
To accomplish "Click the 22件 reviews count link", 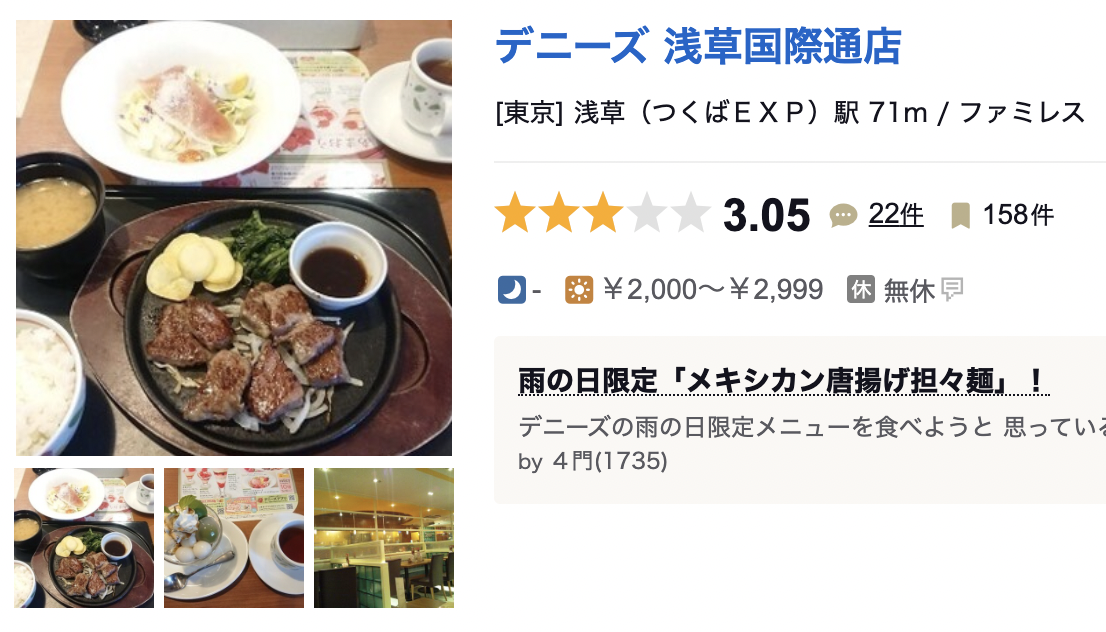I will tap(895, 214).
